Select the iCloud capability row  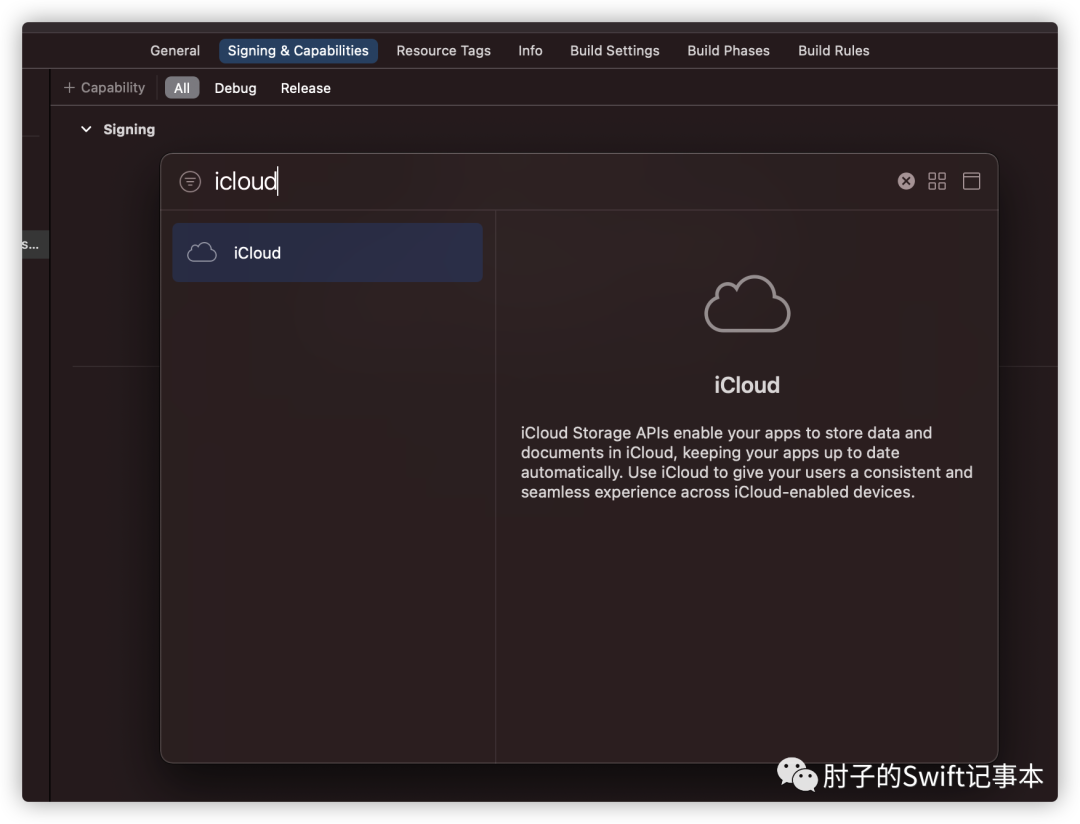pos(327,253)
